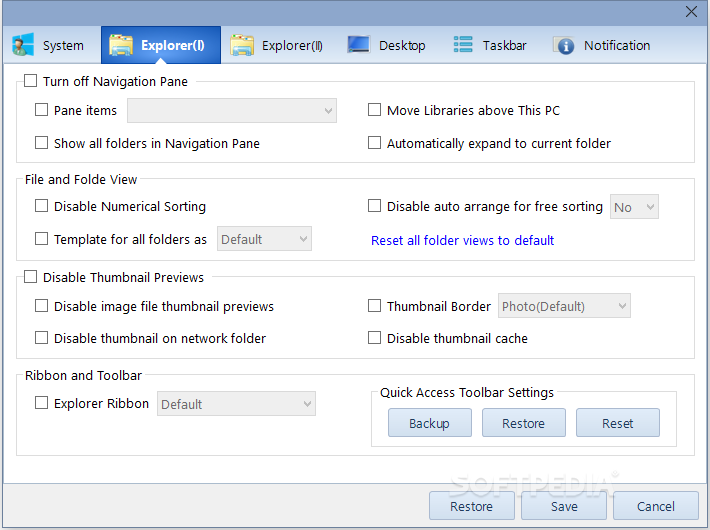Expand the Thumbnail Border Photo(Default) dropdown

[x=564, y=306]
